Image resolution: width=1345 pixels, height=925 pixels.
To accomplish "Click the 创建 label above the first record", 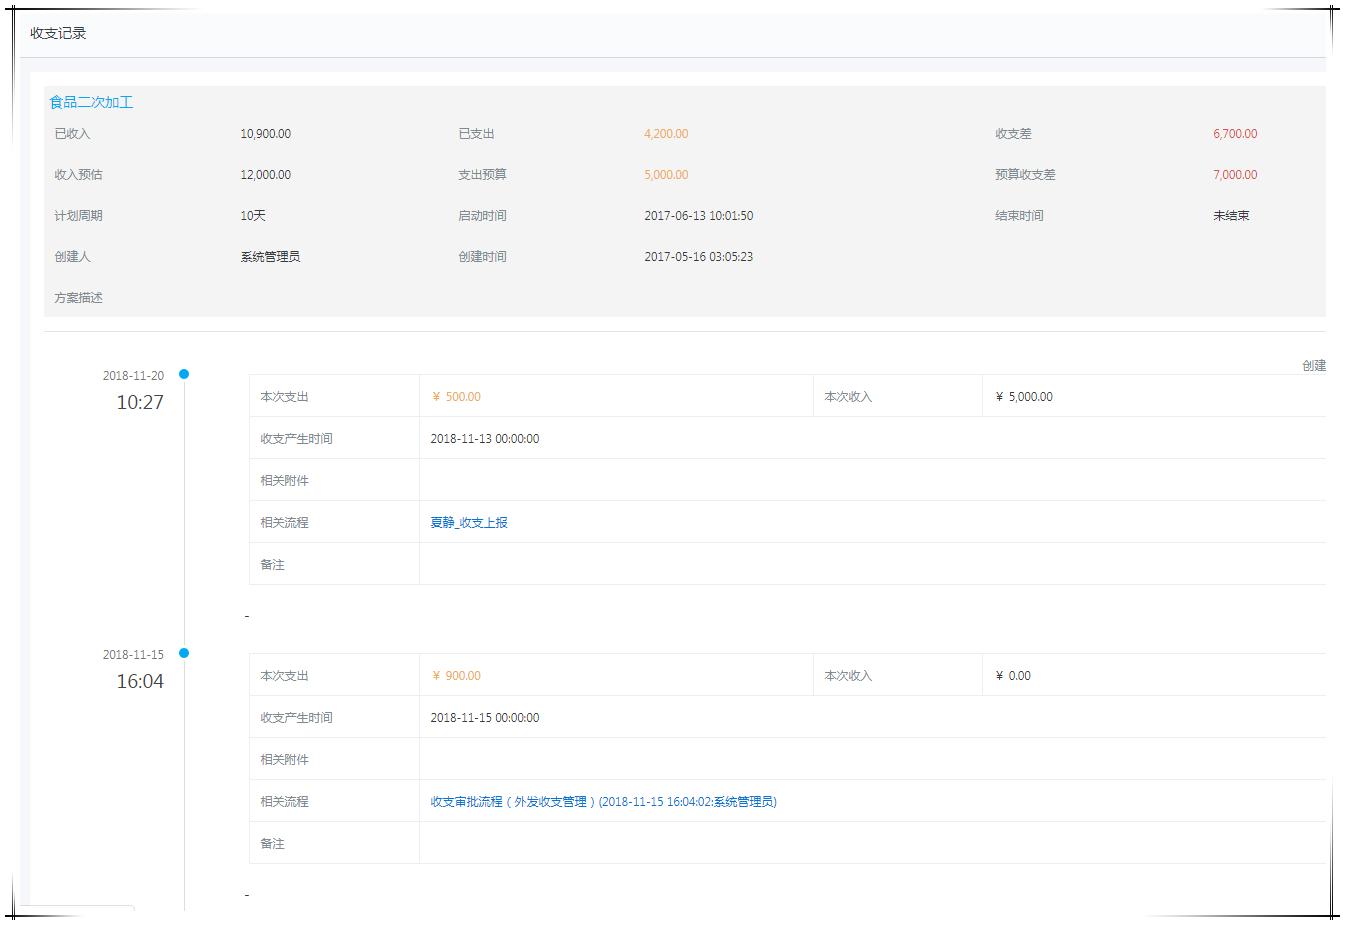I will pos(1316,365).
